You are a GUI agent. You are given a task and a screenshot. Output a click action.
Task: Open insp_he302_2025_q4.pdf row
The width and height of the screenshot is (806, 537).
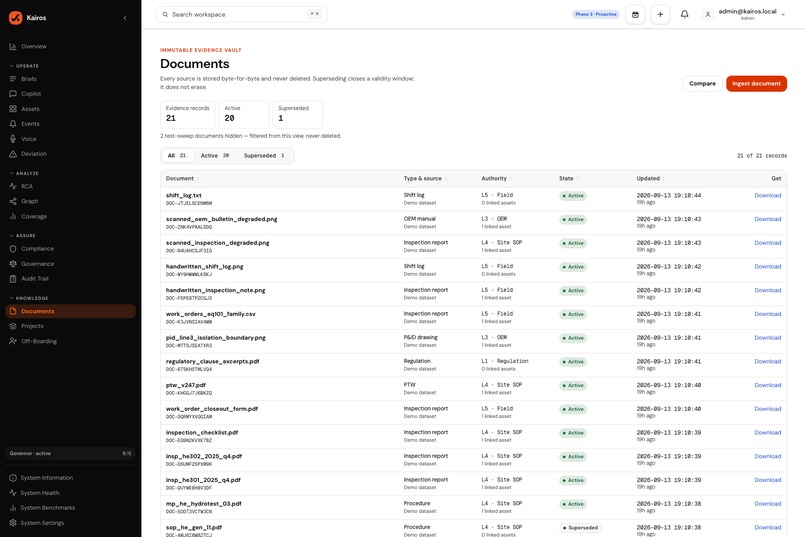(473, 460)
